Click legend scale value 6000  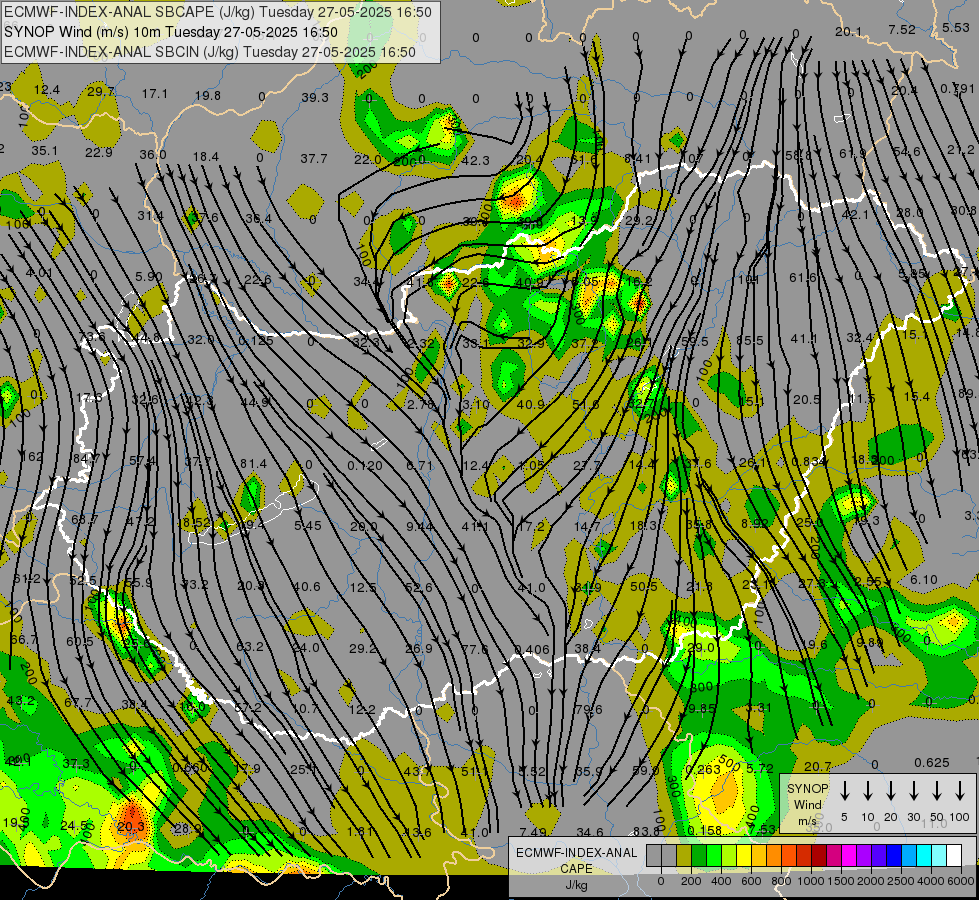(x=961, y=881)
